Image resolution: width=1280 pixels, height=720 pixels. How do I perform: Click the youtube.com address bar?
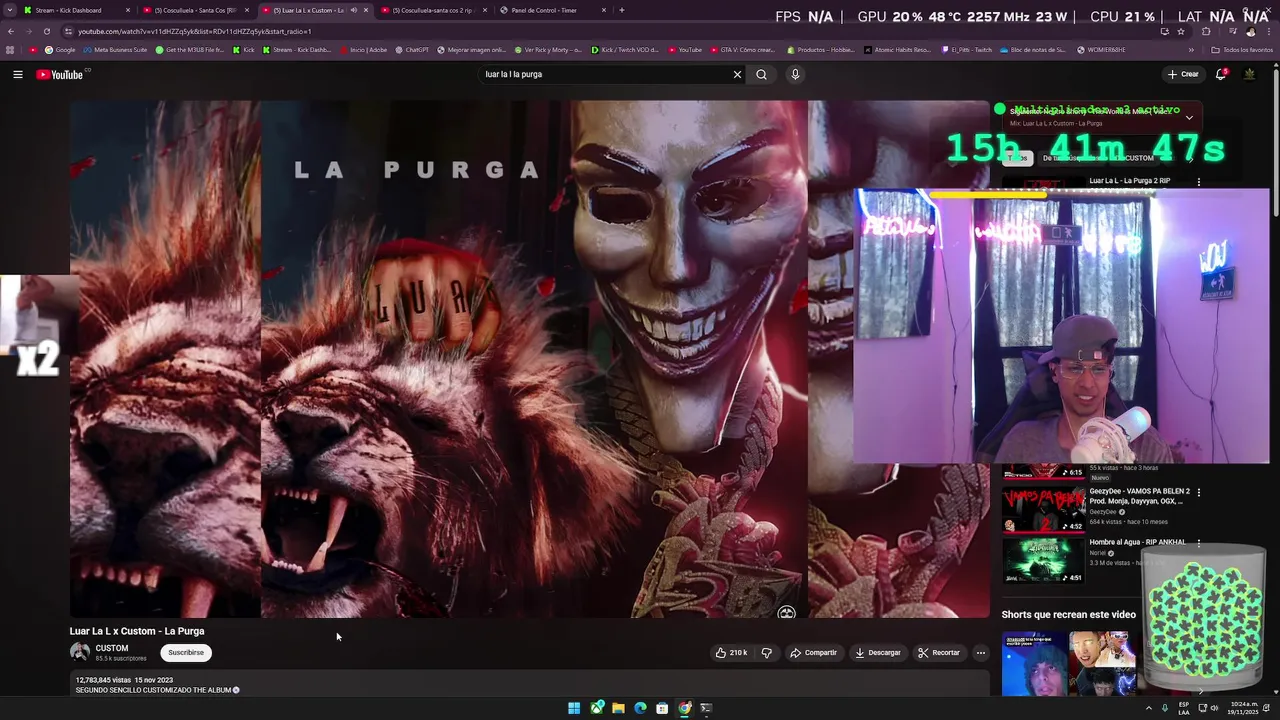click(600, 31)
